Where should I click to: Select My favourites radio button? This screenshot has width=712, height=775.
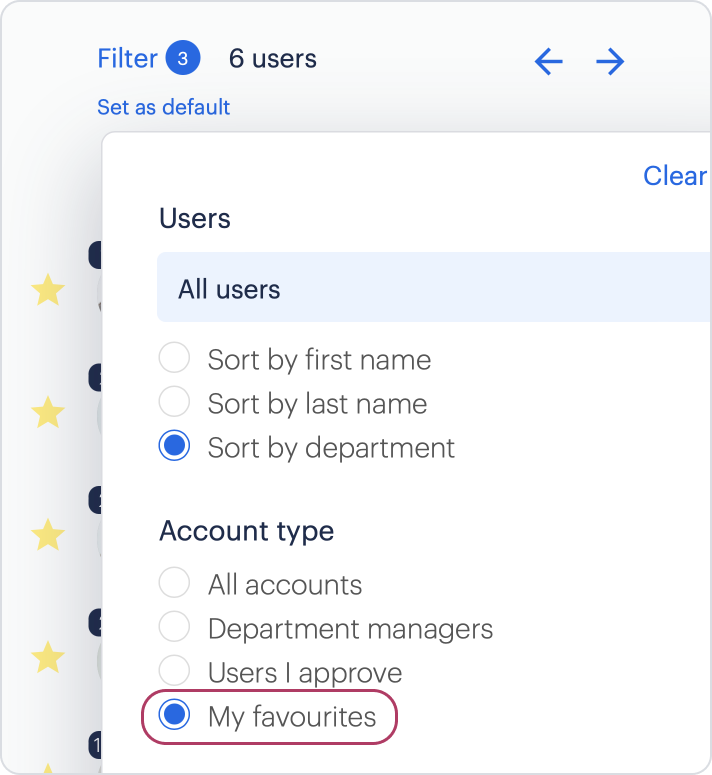[x=174, y=715]
